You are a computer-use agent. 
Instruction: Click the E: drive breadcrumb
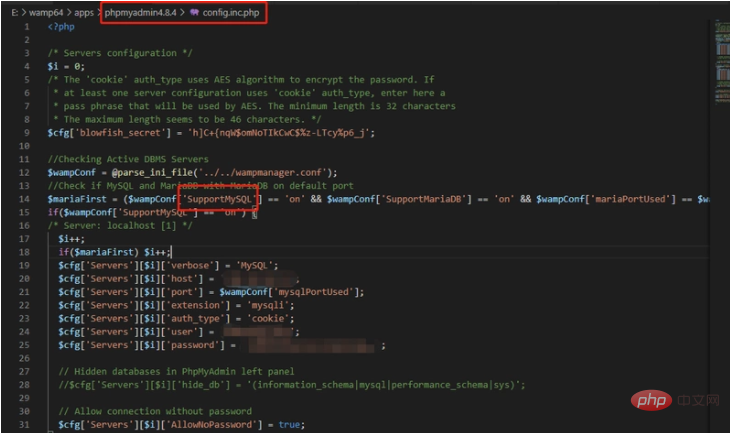pos(15,13)
